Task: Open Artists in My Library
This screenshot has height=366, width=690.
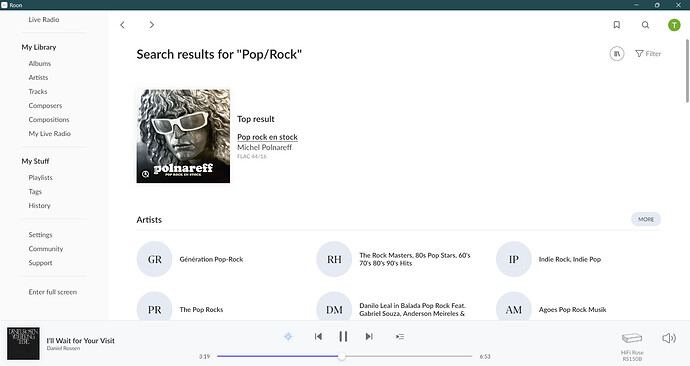Action: (x=38, y=77)
